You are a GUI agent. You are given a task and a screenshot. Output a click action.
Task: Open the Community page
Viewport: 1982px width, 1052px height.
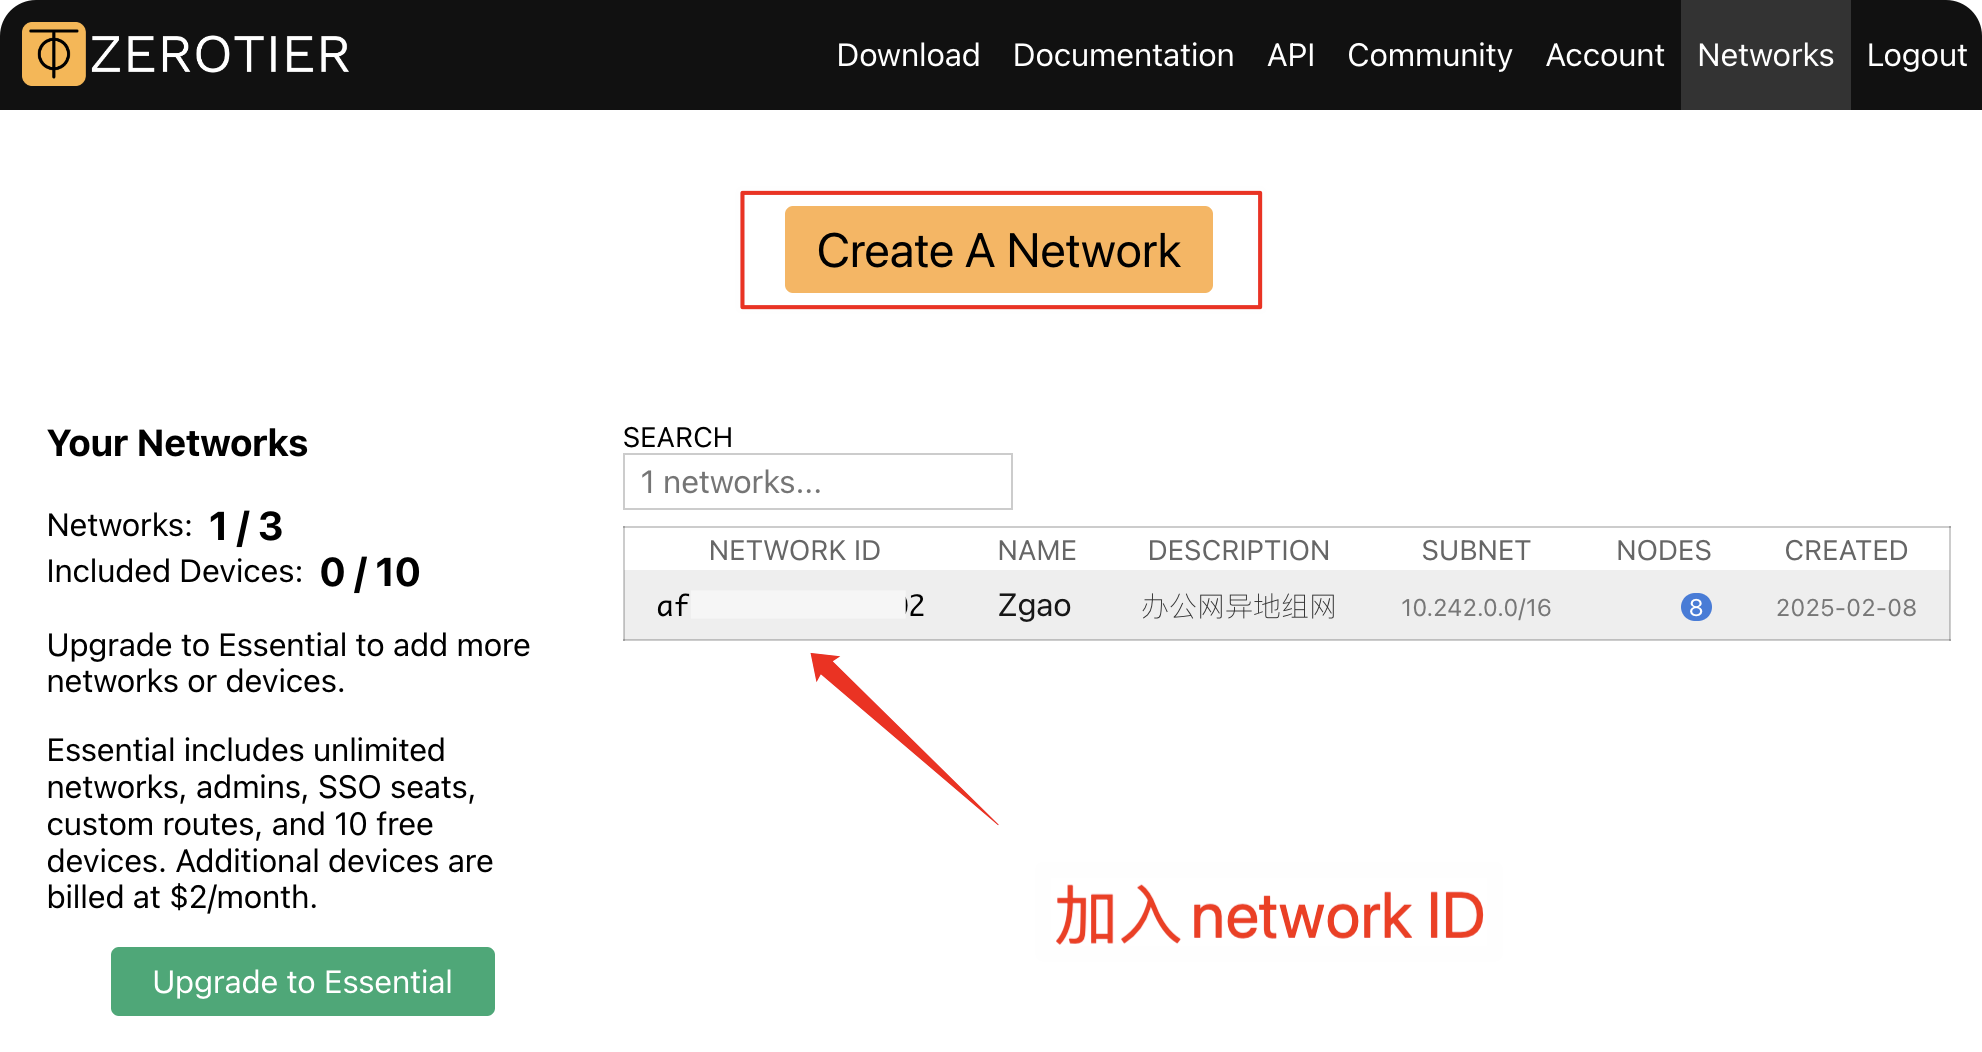(1429, 55)
